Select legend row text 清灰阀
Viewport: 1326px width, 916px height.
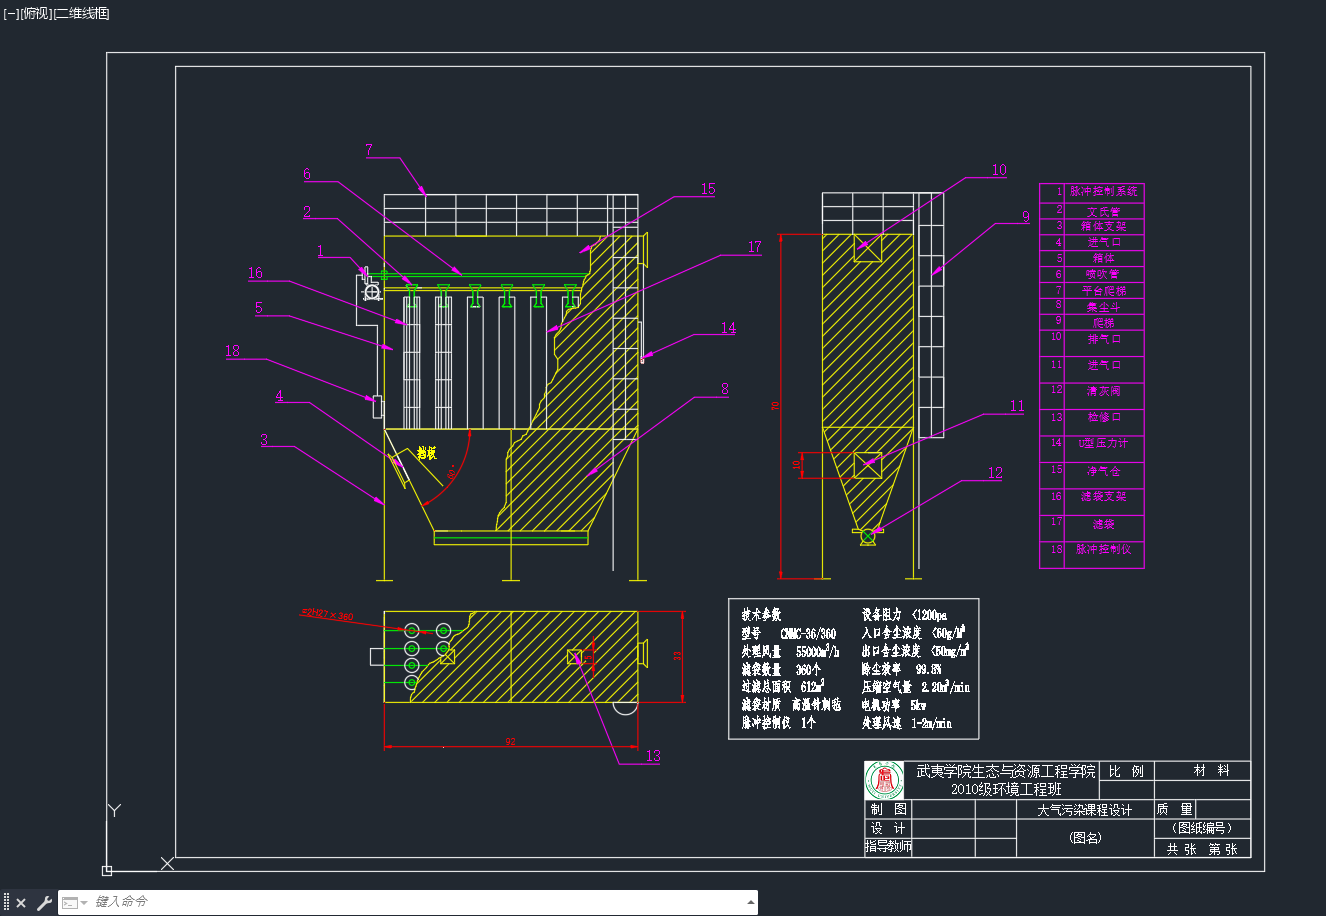tap(1103, 392)
